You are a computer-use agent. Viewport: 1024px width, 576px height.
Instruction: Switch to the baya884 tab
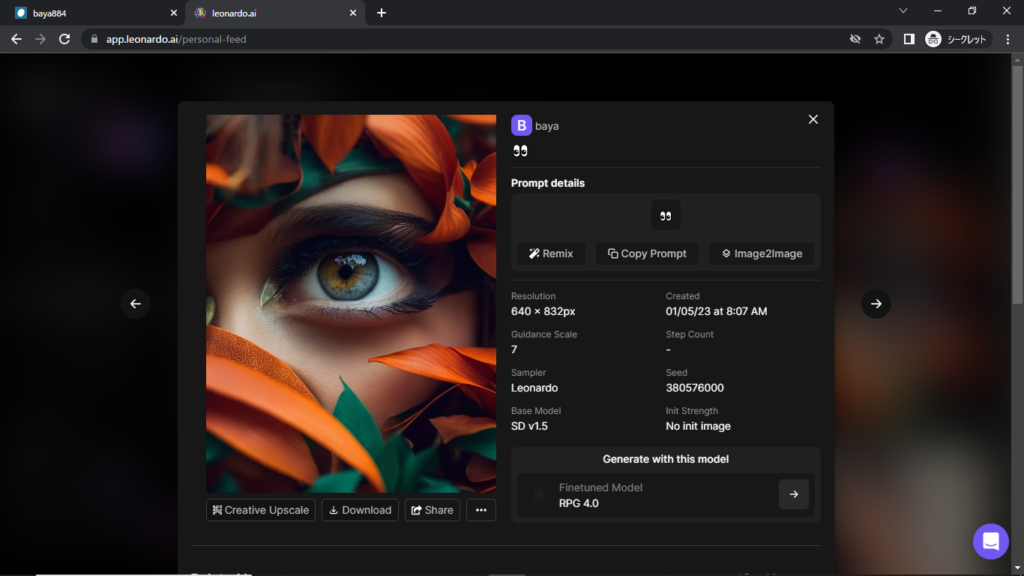pyautogui.click(x=90, y=13)
